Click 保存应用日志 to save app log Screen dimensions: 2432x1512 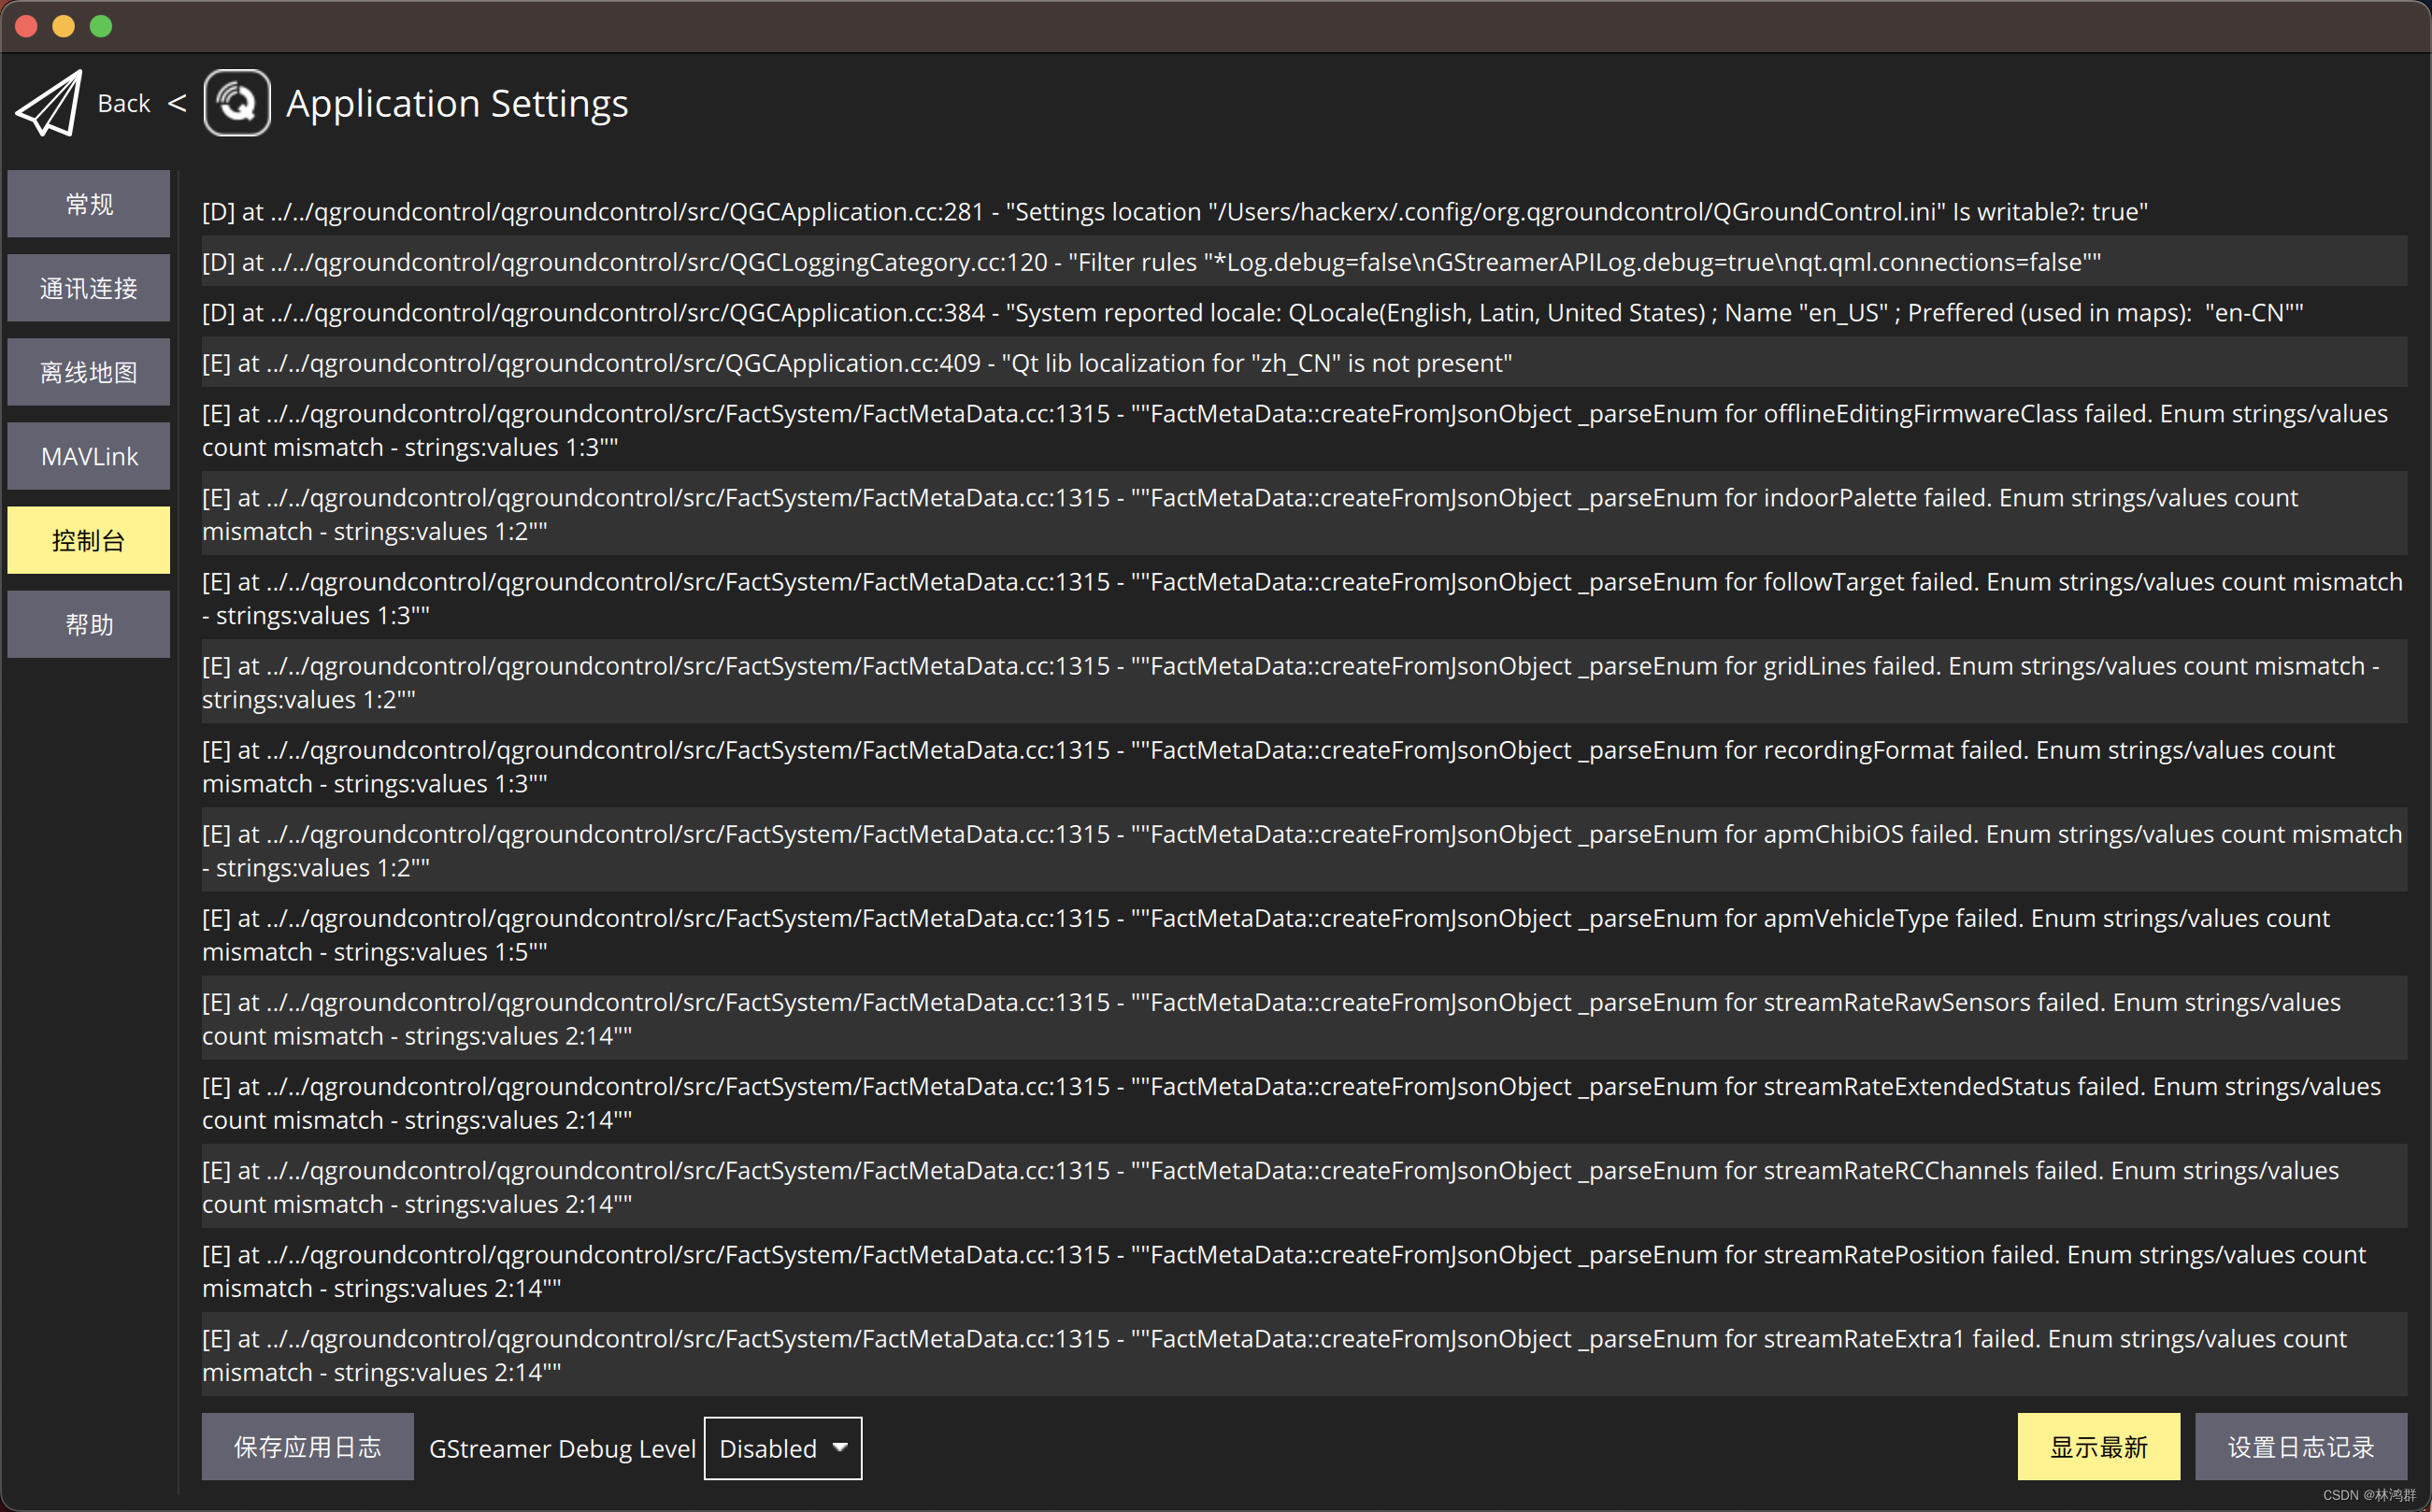(x=307, y=1446)
